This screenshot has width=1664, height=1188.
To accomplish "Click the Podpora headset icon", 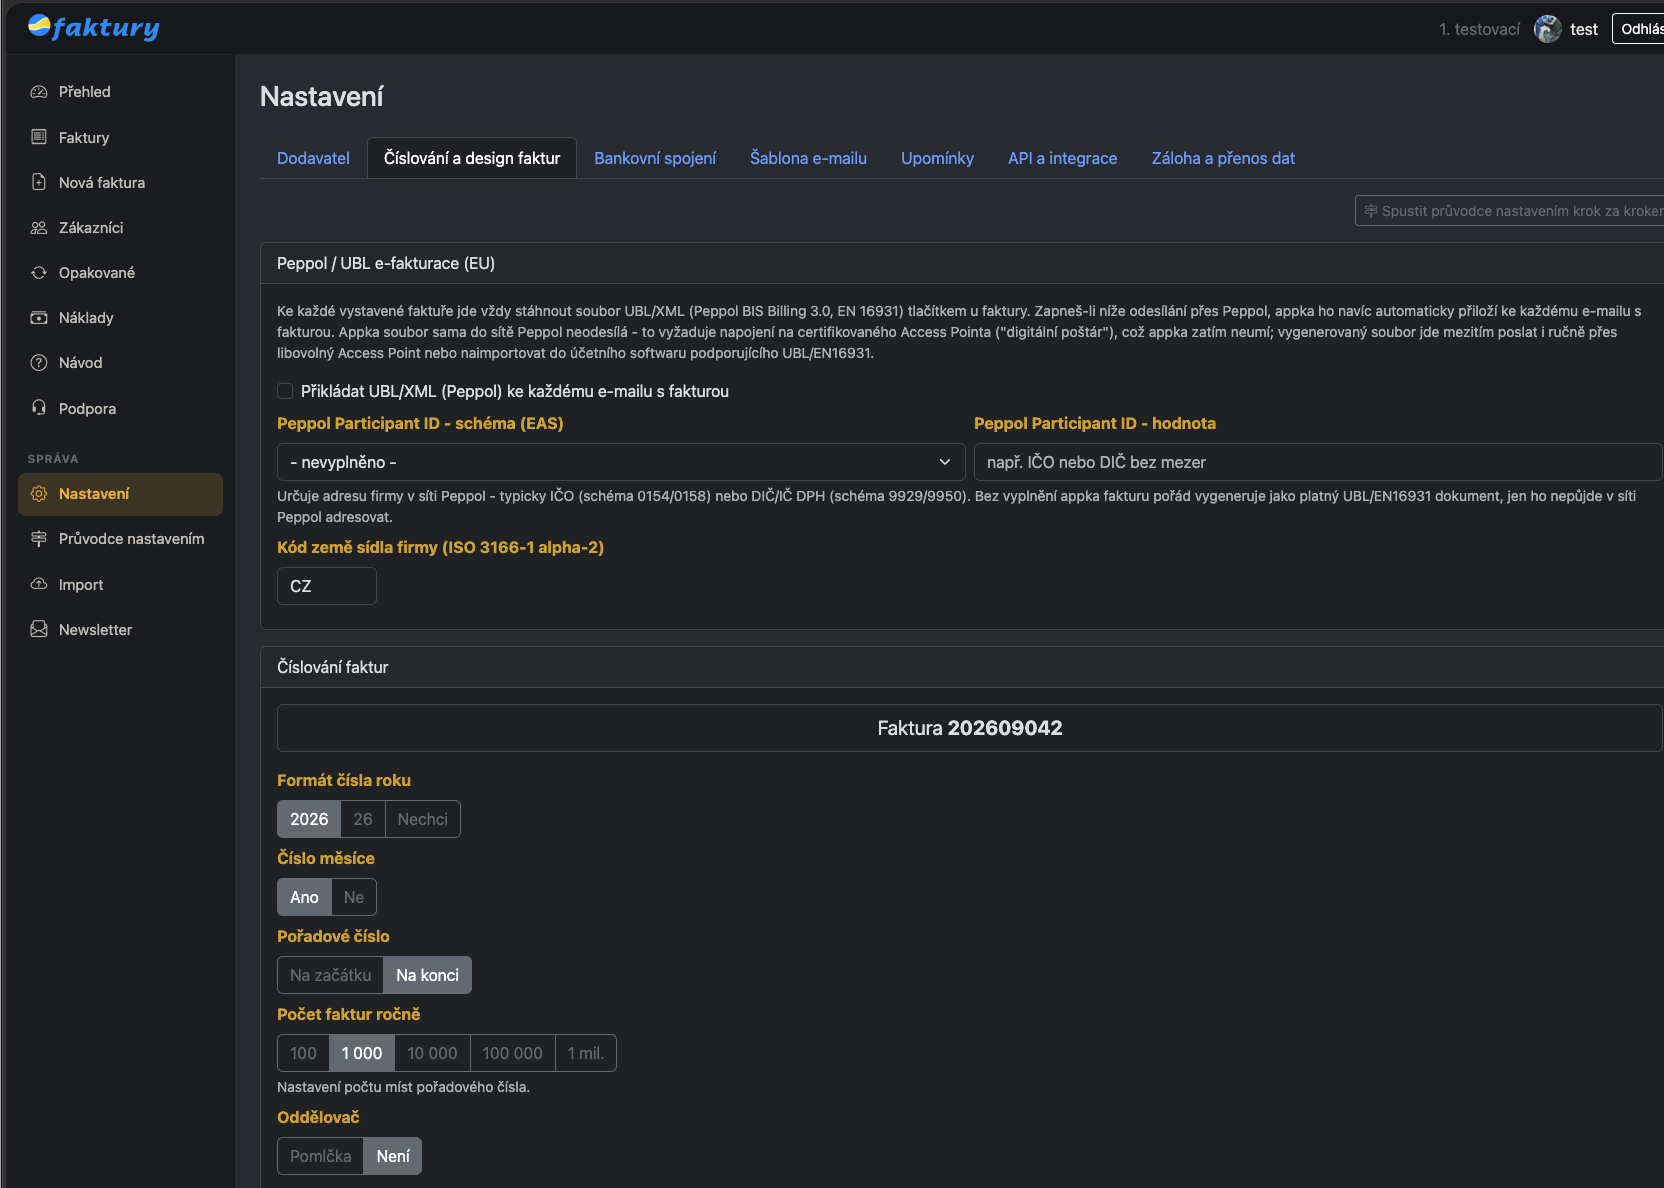I will pos(39,408).
